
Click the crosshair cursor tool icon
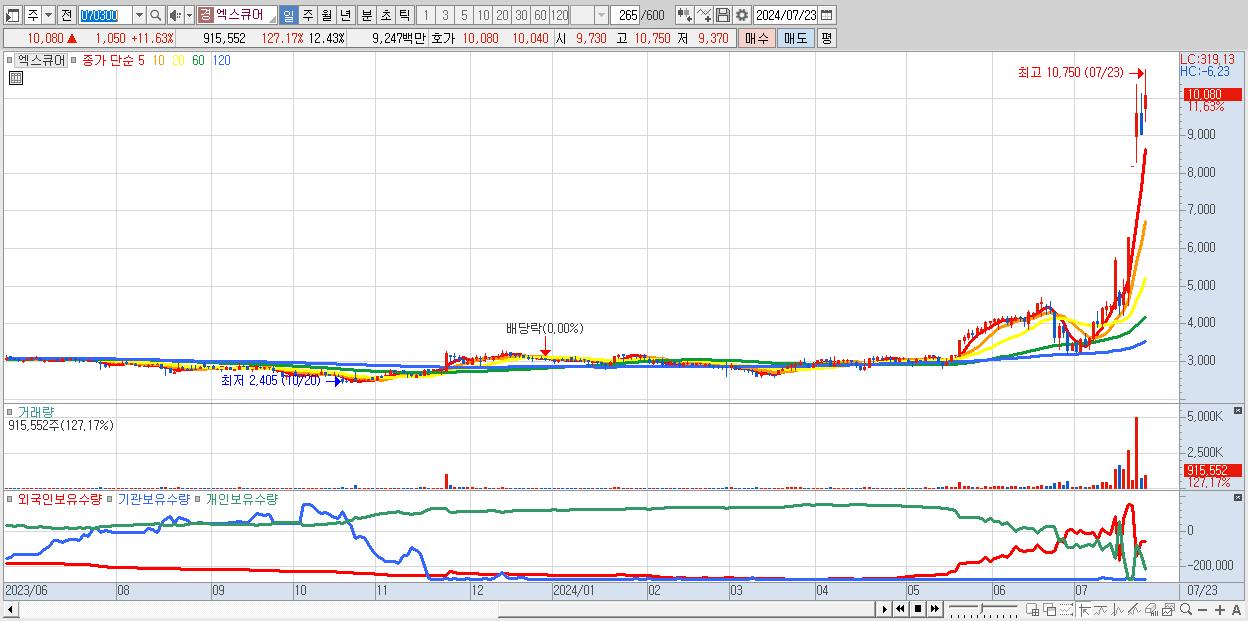click(x=1085, y=610)
